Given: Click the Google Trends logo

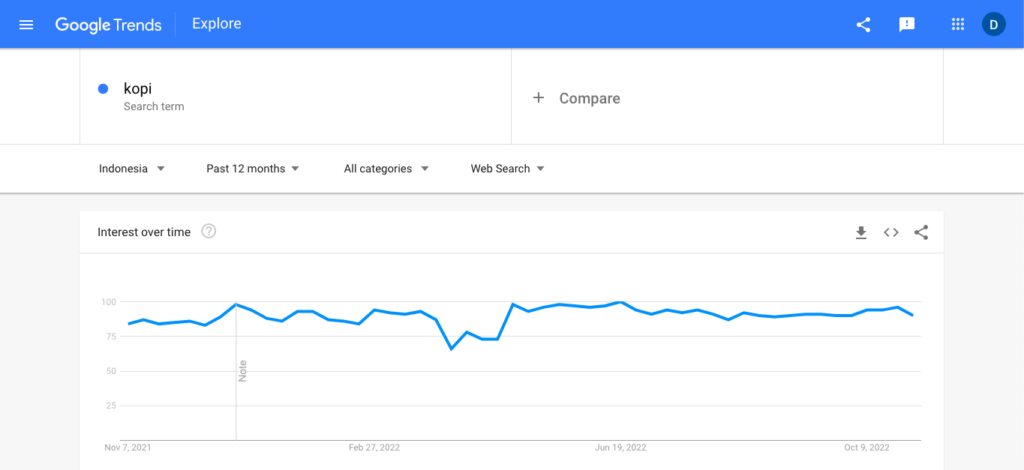Looking at the screenshot, I should (108, 25).
